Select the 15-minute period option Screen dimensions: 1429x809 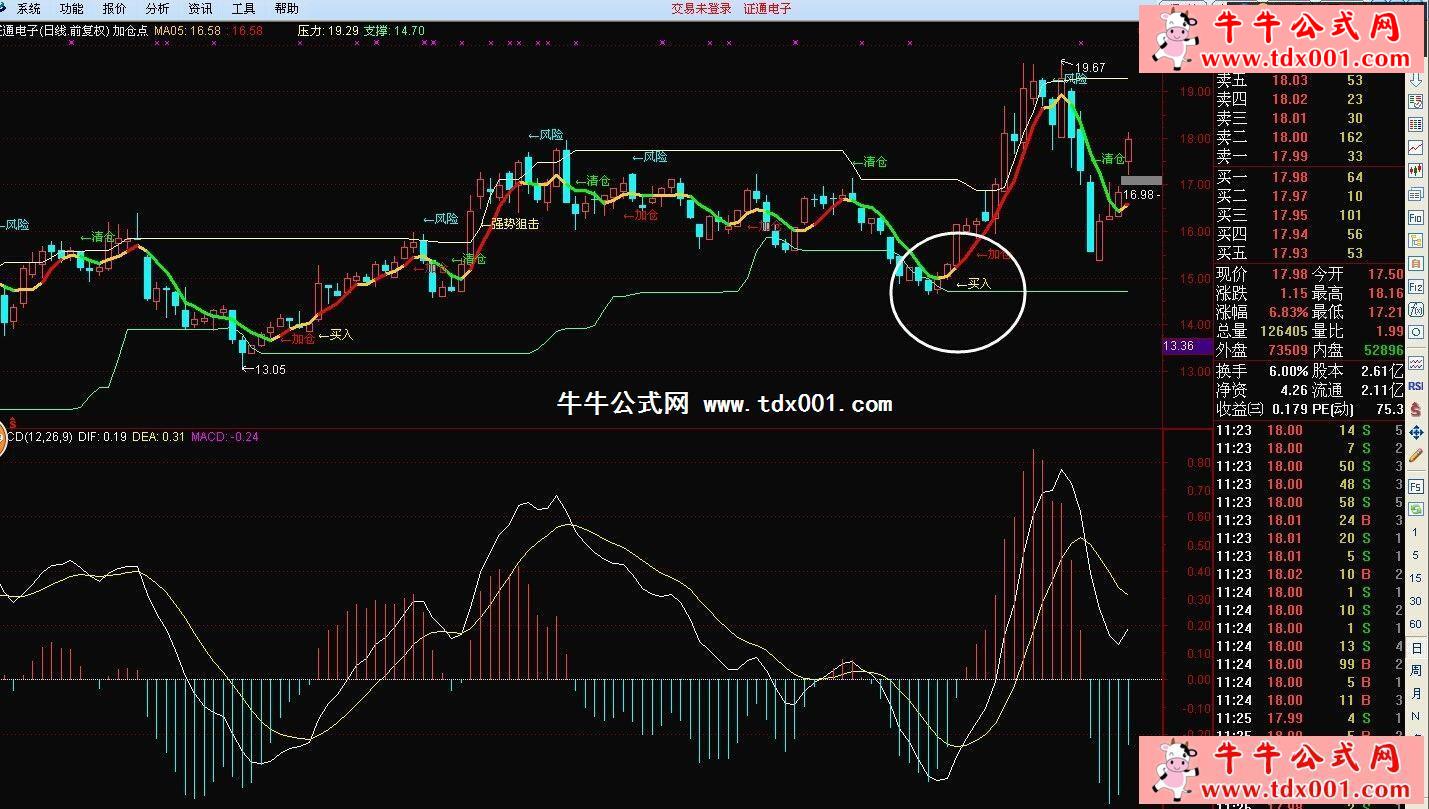pyautogui.click(x=1416, y=578)
